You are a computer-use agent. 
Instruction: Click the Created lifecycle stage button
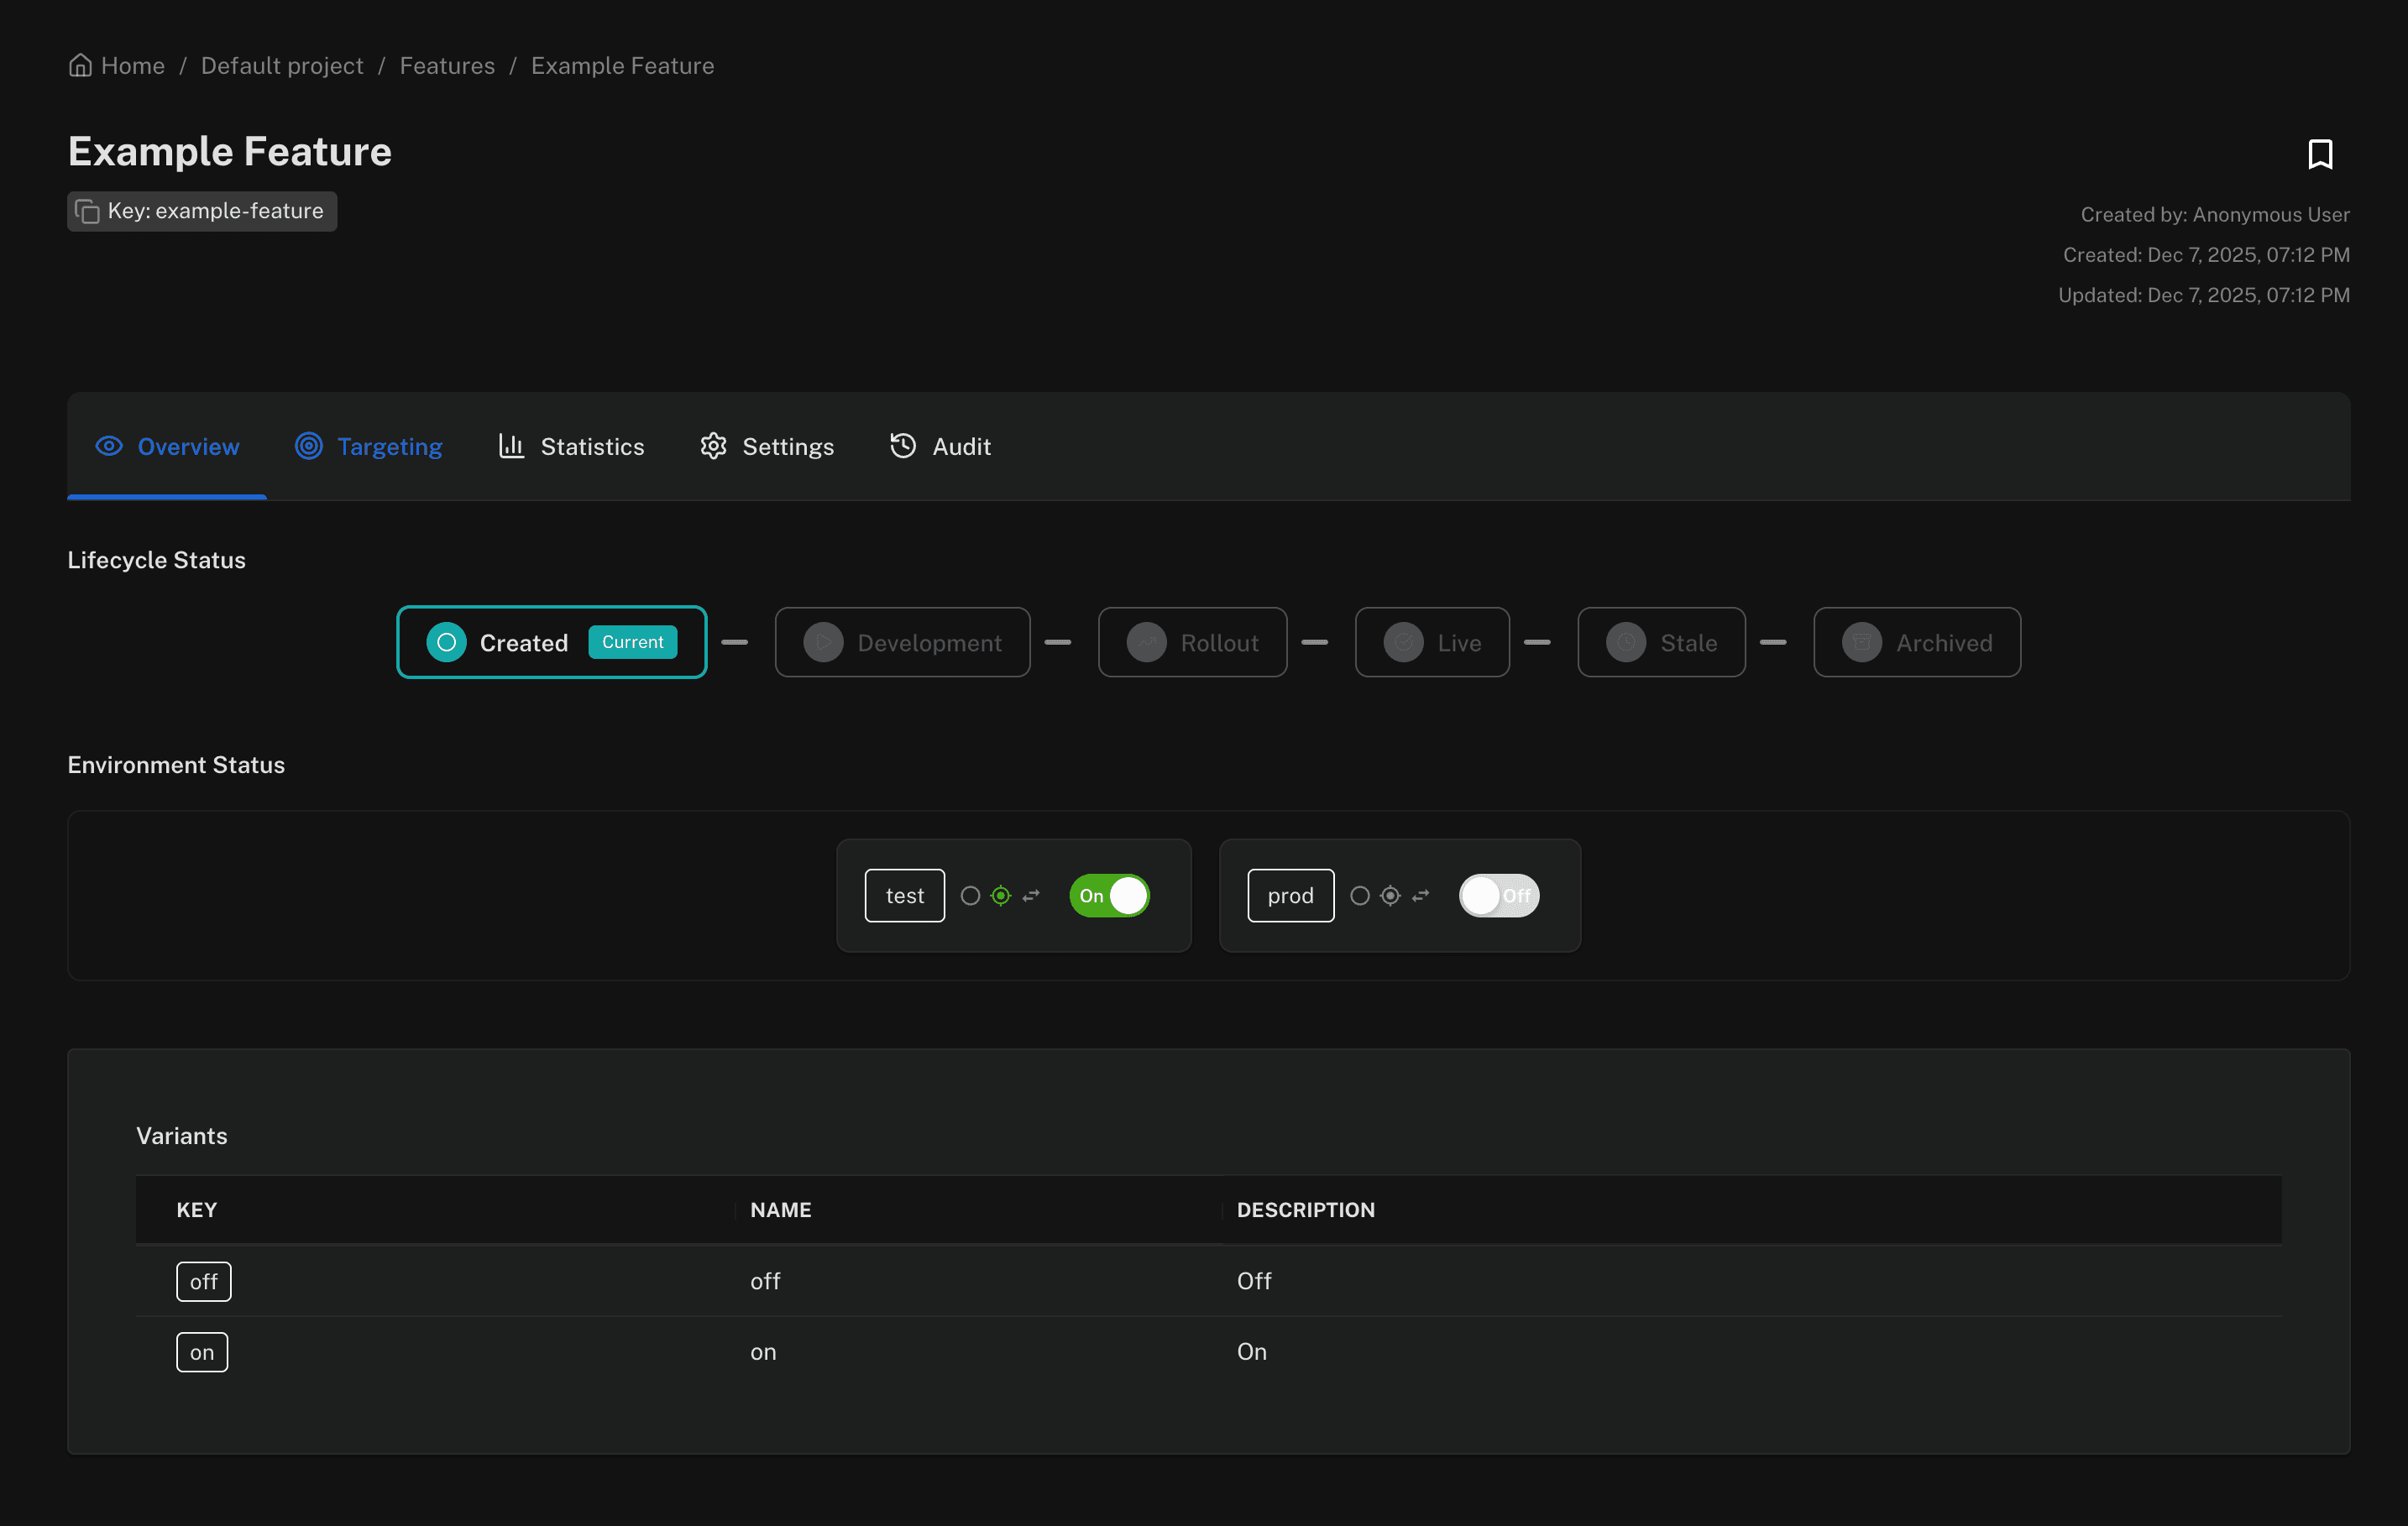point(551,642)
